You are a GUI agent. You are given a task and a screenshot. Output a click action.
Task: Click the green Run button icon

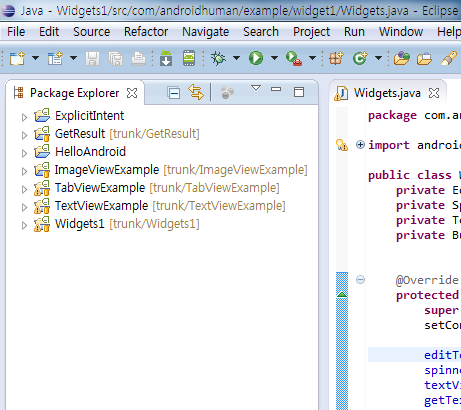[256, 58]
